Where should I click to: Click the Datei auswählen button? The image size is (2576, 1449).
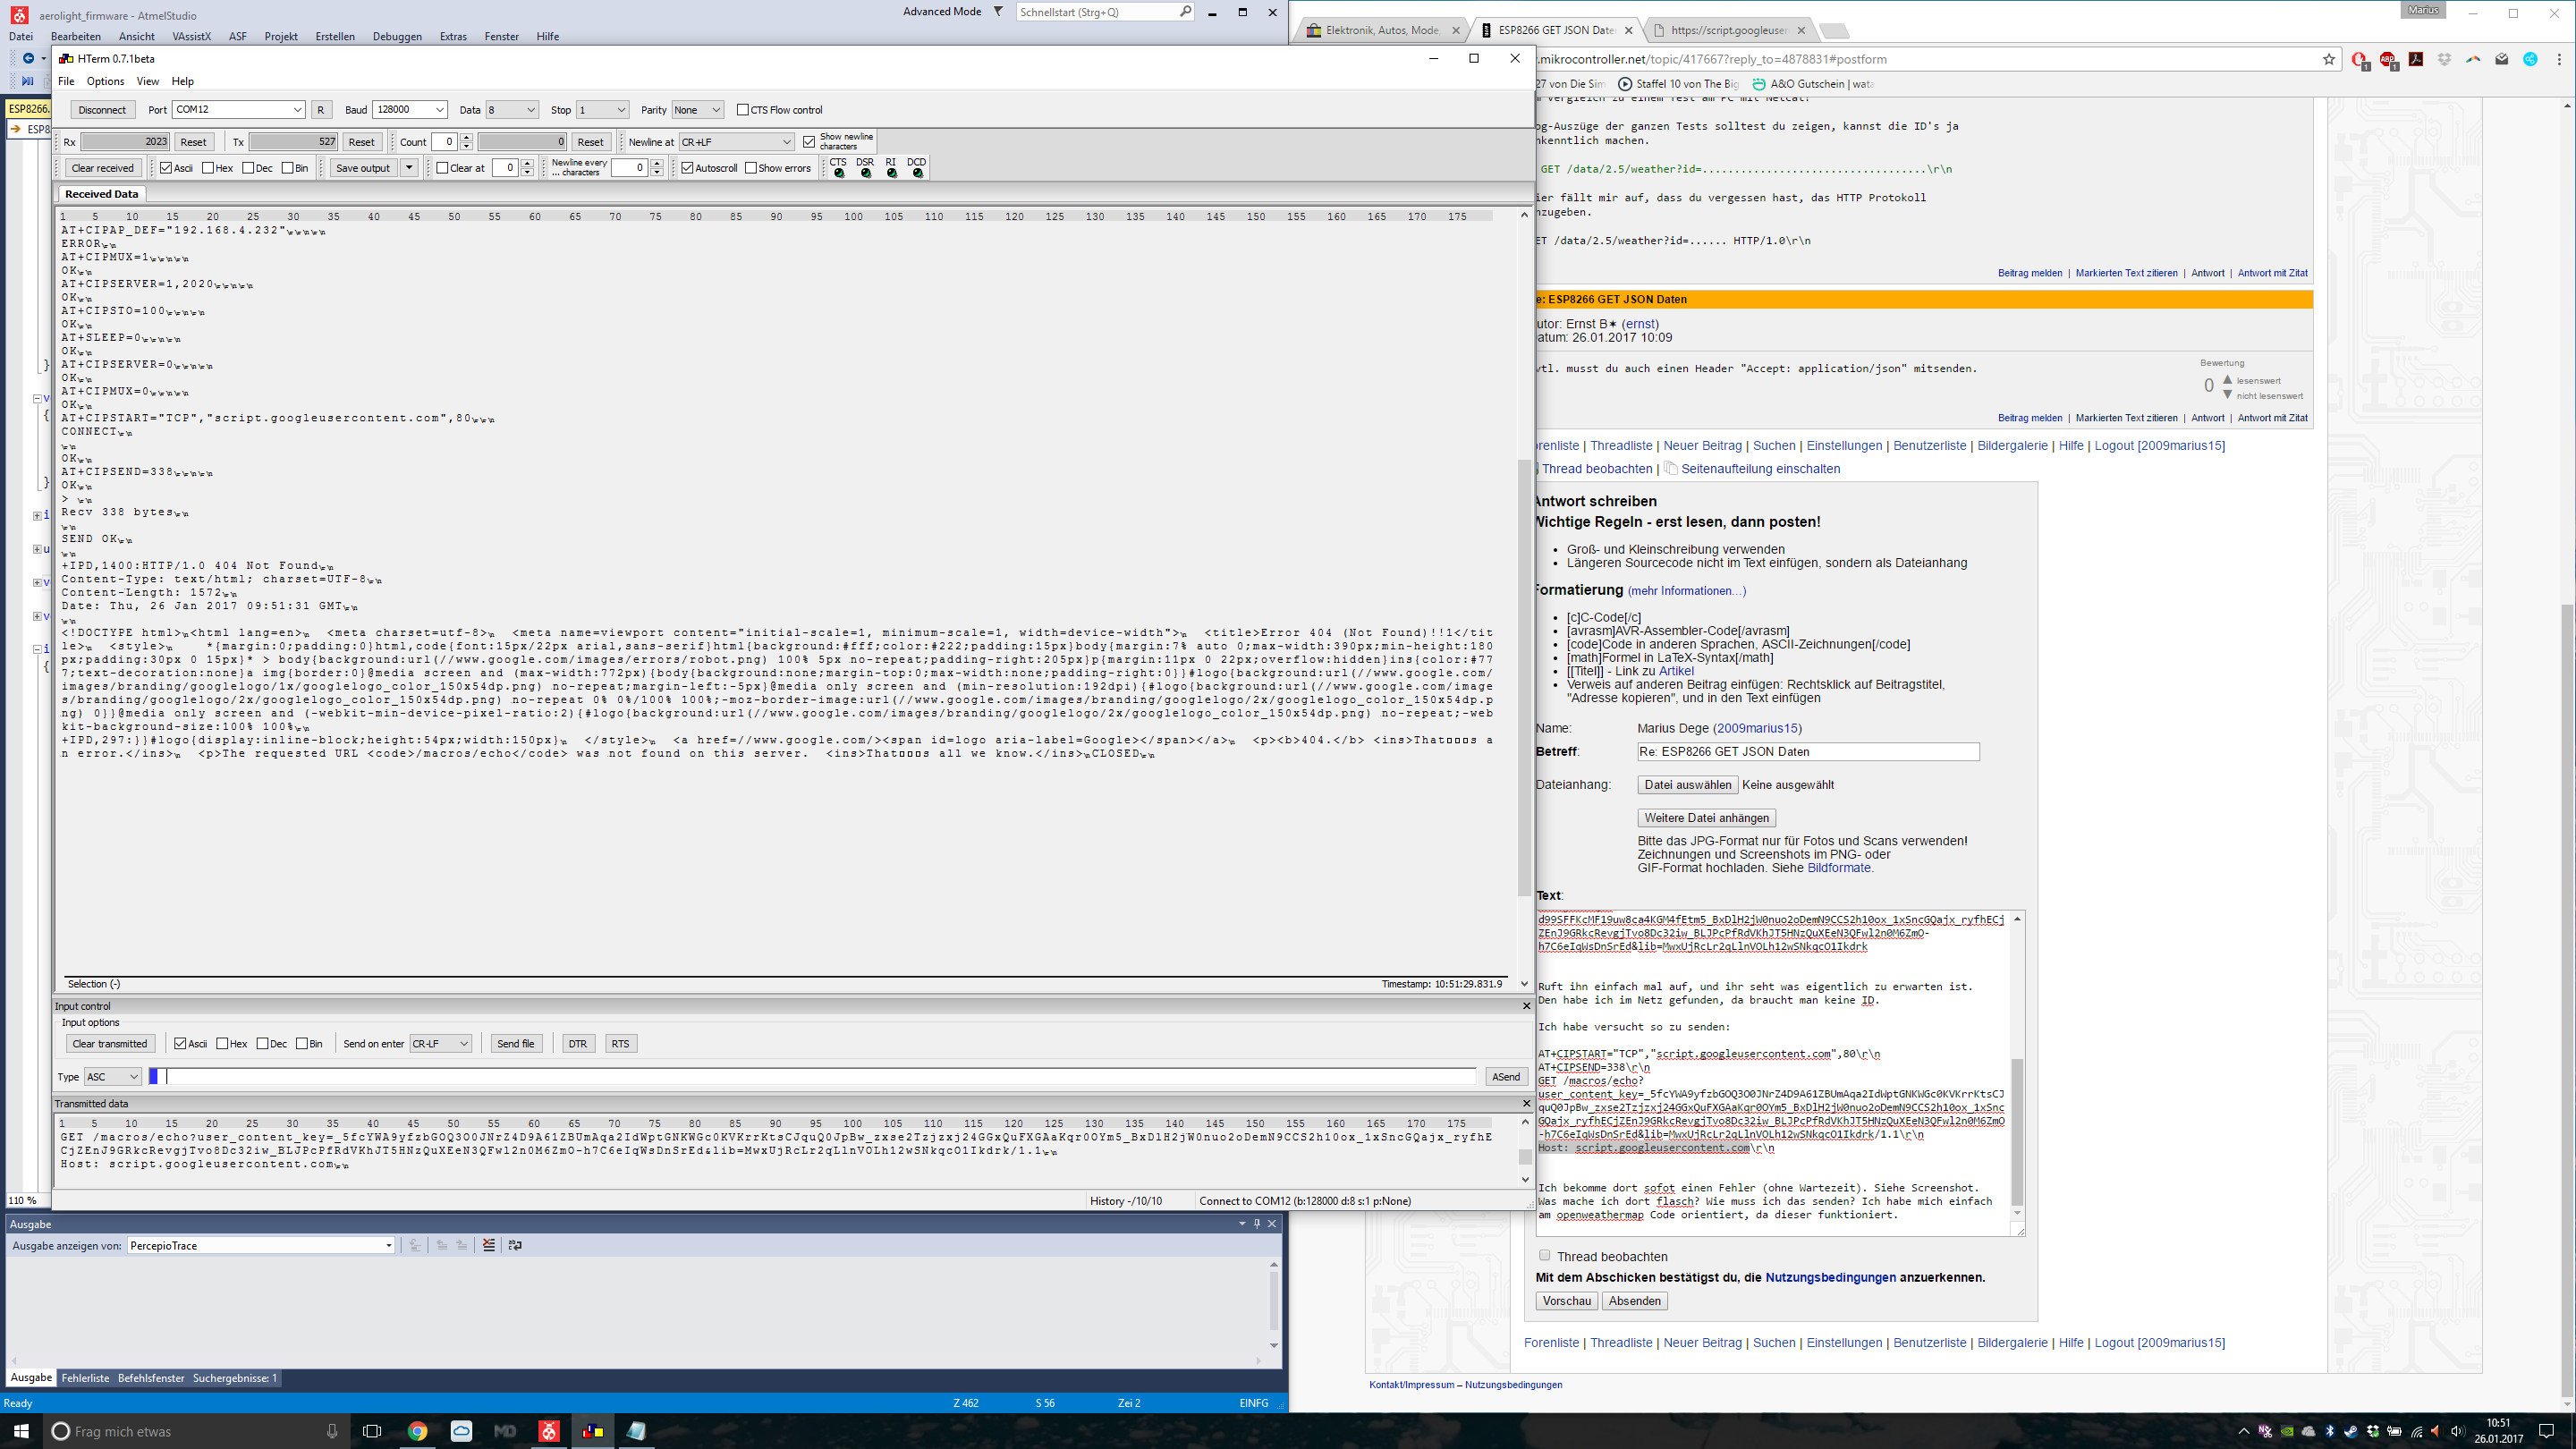coord(1687,785)
